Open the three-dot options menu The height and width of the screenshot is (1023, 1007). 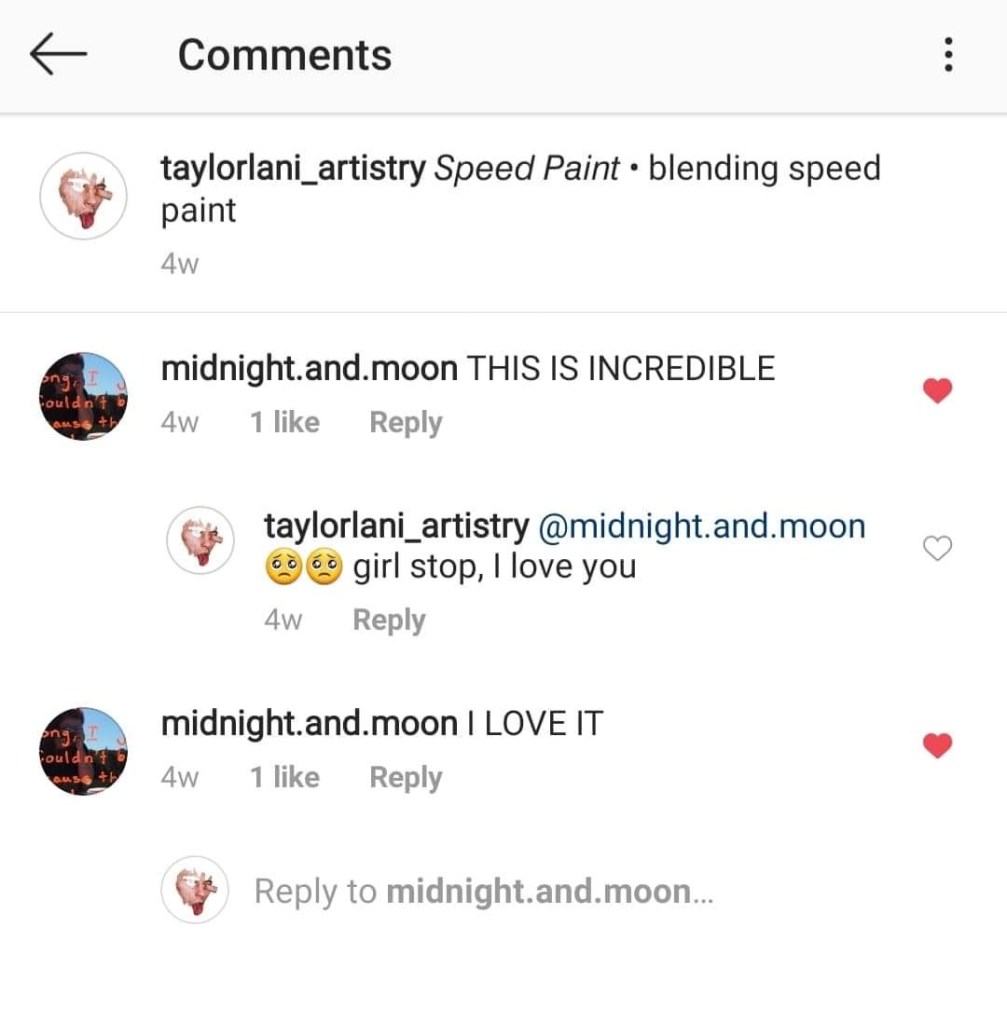click(x=948, y=55)
